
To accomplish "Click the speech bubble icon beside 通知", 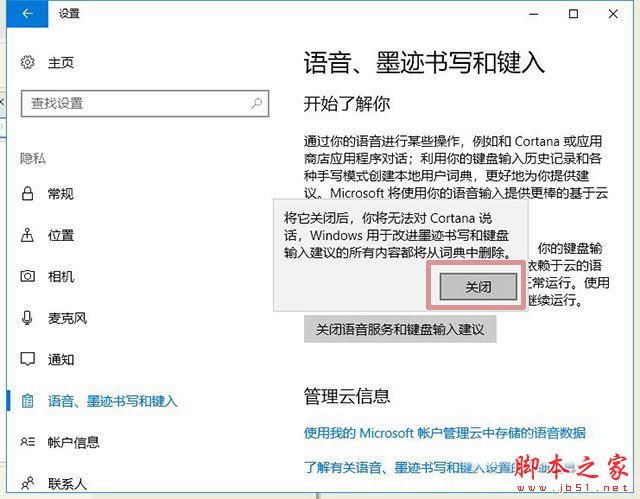I will click(x=27, y=359).
